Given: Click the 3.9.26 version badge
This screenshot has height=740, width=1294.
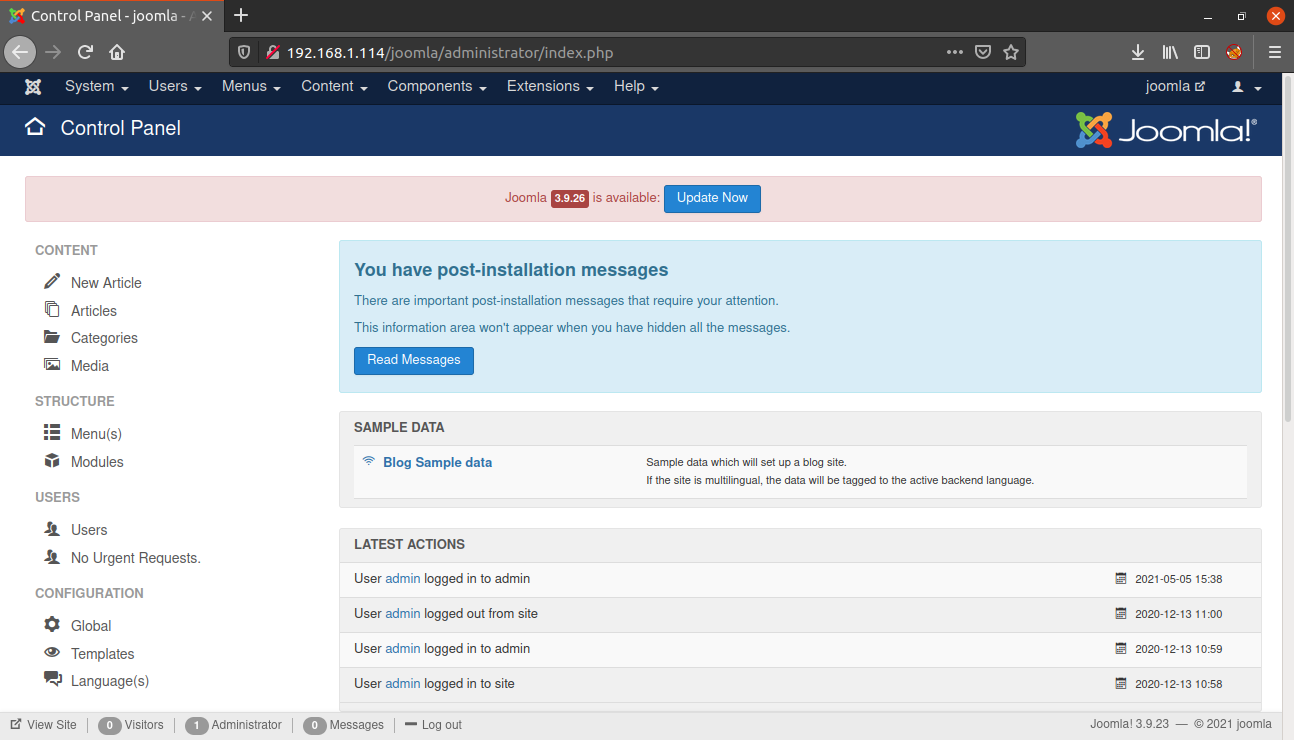Looking at the screenshot, I should 569,198.
